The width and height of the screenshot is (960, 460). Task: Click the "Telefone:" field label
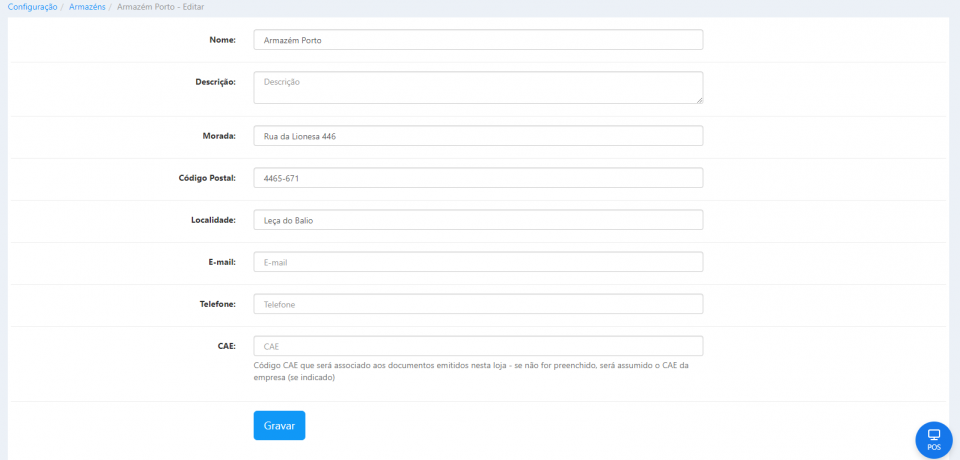pos(217,304)
